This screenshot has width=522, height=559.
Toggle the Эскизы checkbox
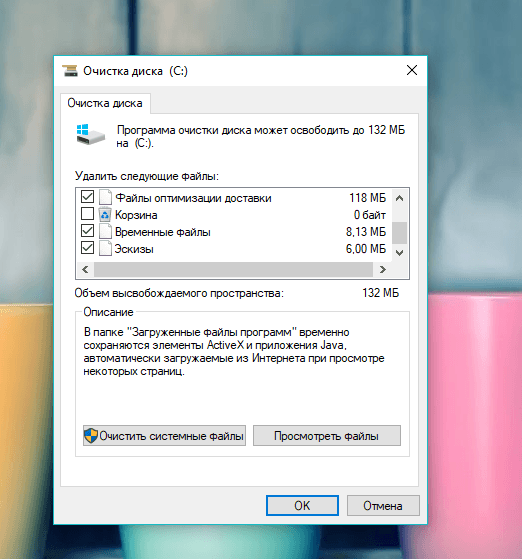[x=87, y=248]
